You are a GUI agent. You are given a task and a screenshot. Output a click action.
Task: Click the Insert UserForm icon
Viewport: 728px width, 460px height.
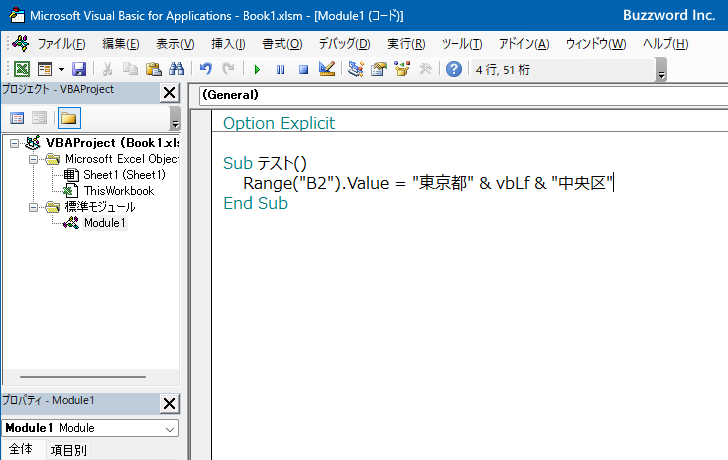[x=45, y=69]
